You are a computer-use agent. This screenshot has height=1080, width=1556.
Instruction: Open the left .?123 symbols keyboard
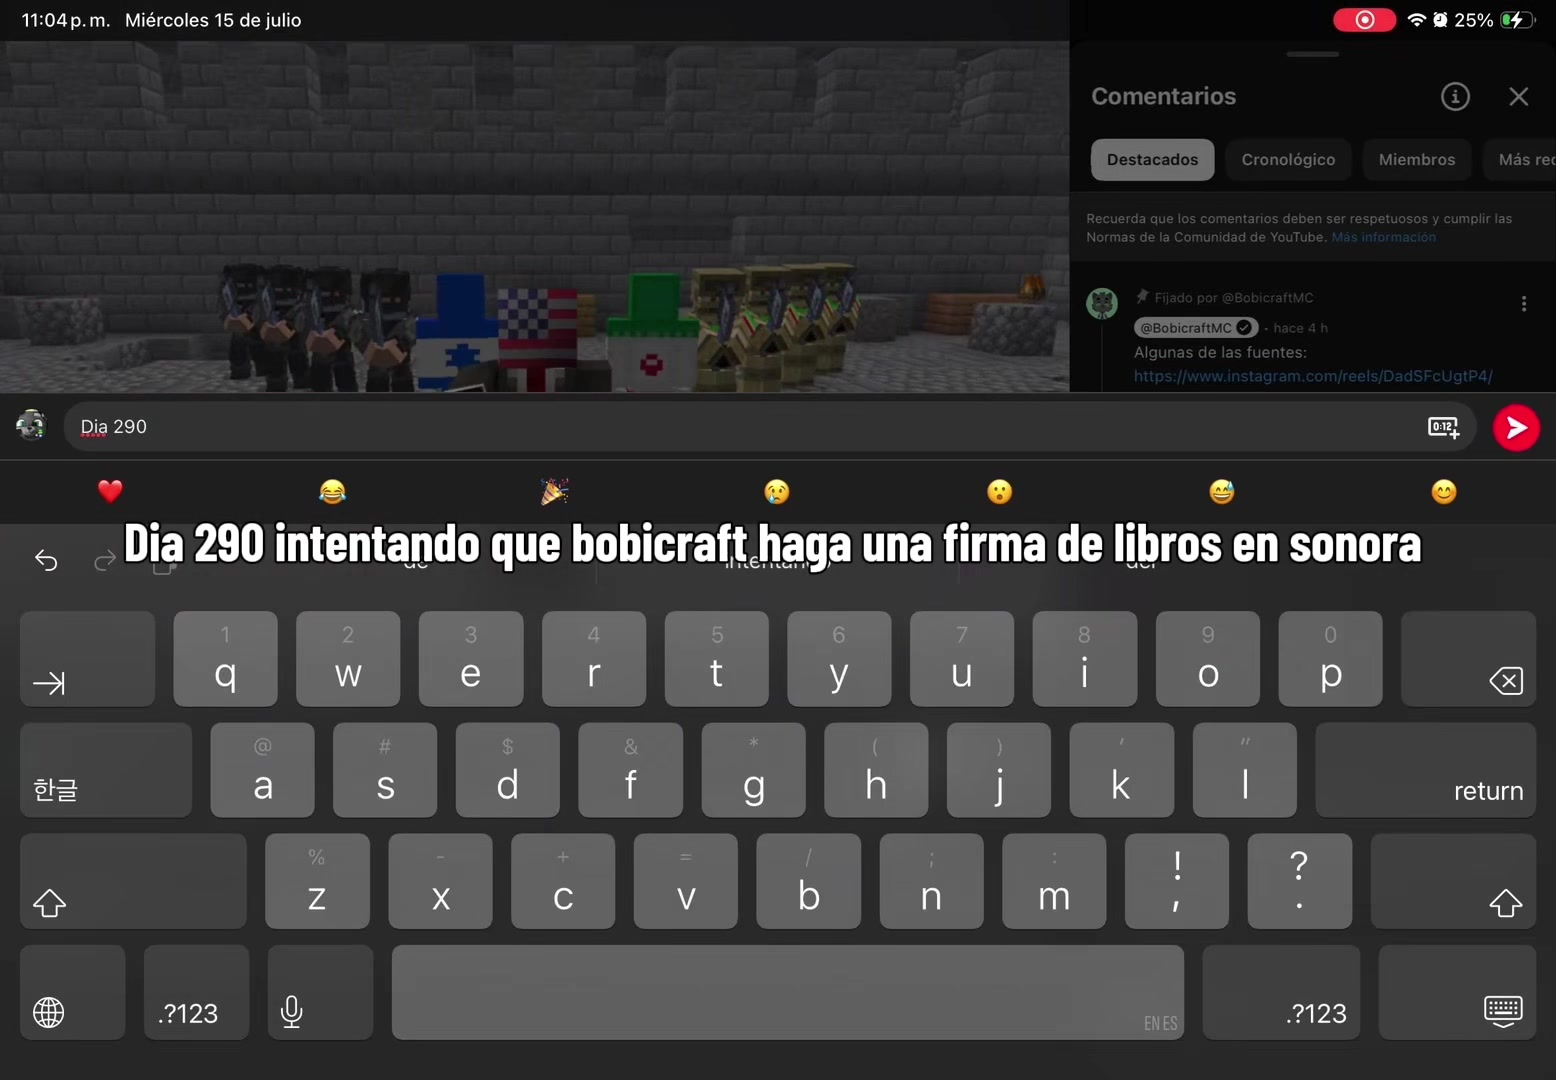(x=196, y=992)
